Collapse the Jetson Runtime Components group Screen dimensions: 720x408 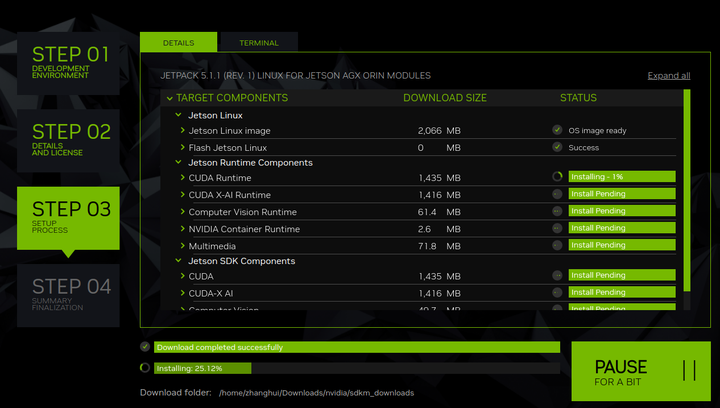point(178,162)
